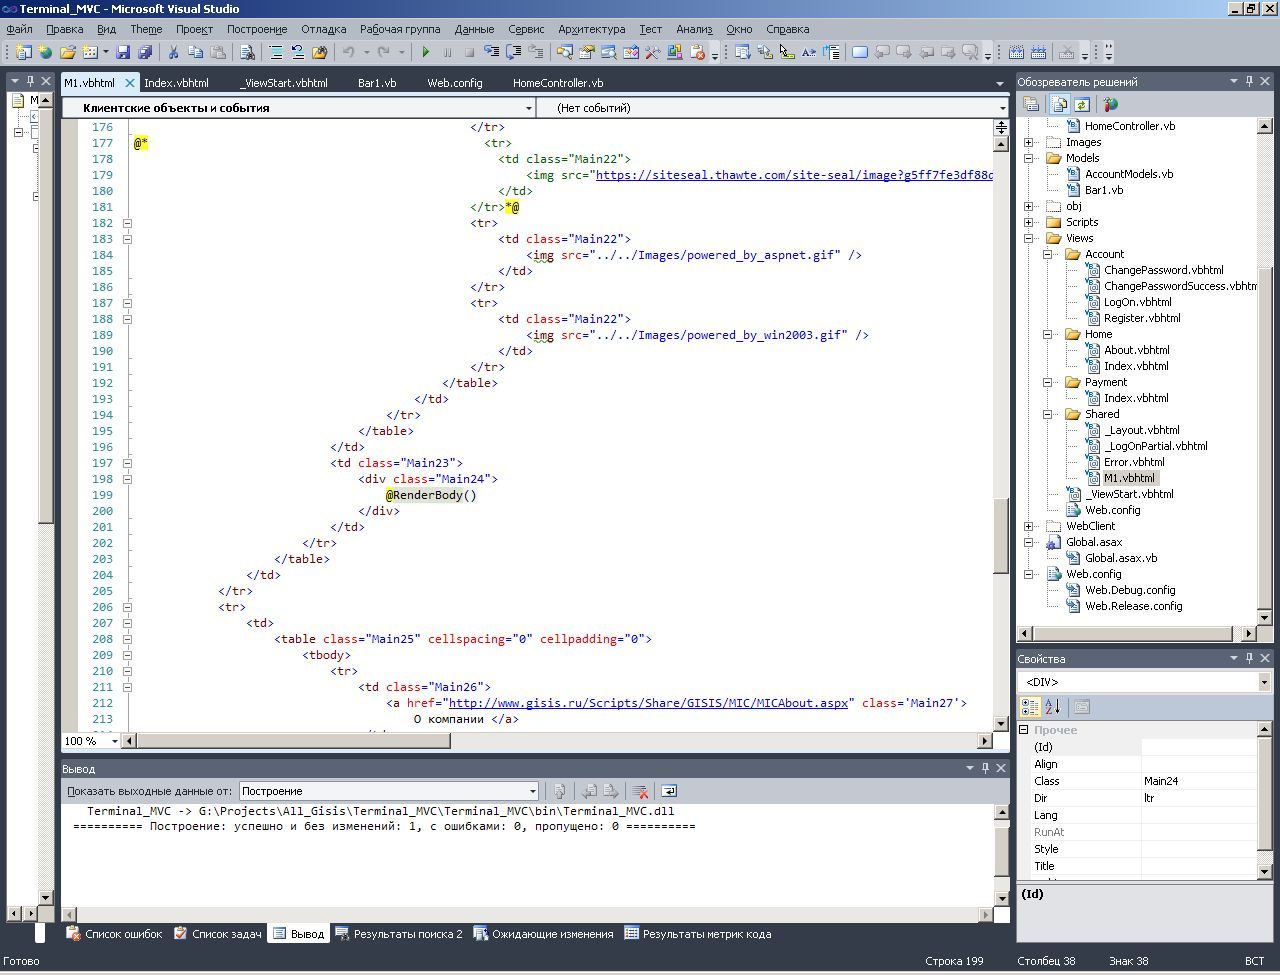Clear all output with the red X icon
This screenshot has width=1280, height=975.
click(x=641, y=791)
